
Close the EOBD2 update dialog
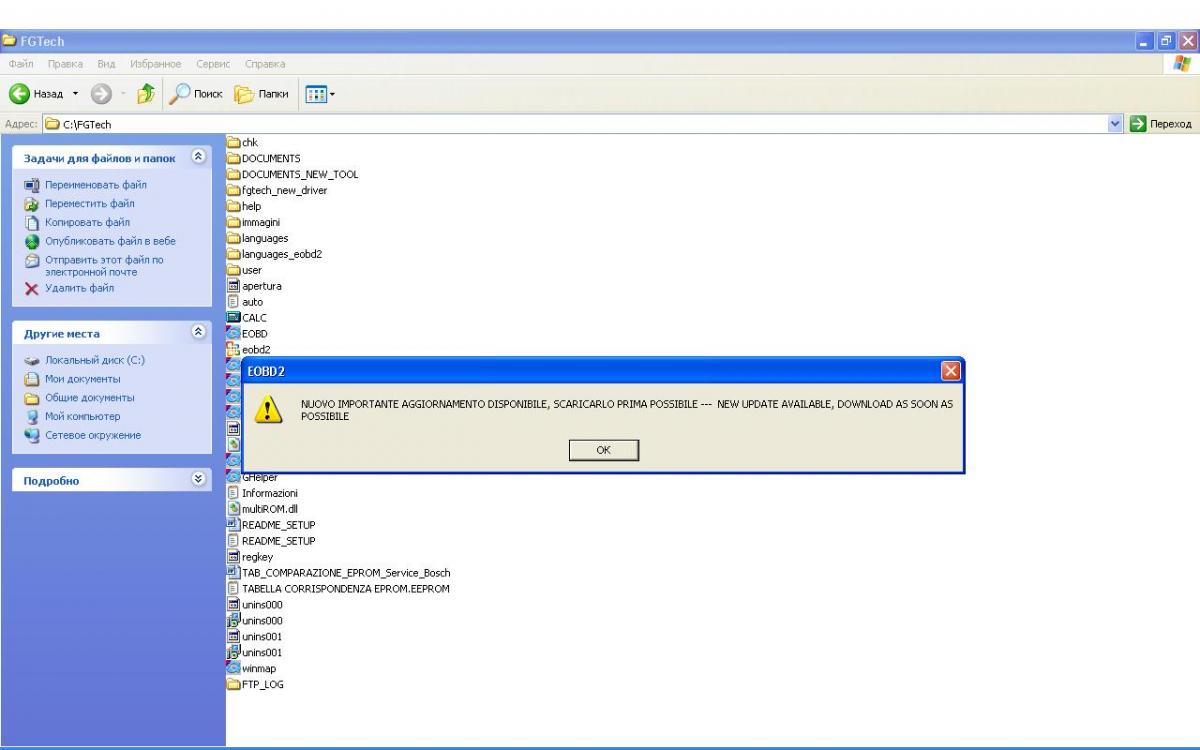click(951, 371)
